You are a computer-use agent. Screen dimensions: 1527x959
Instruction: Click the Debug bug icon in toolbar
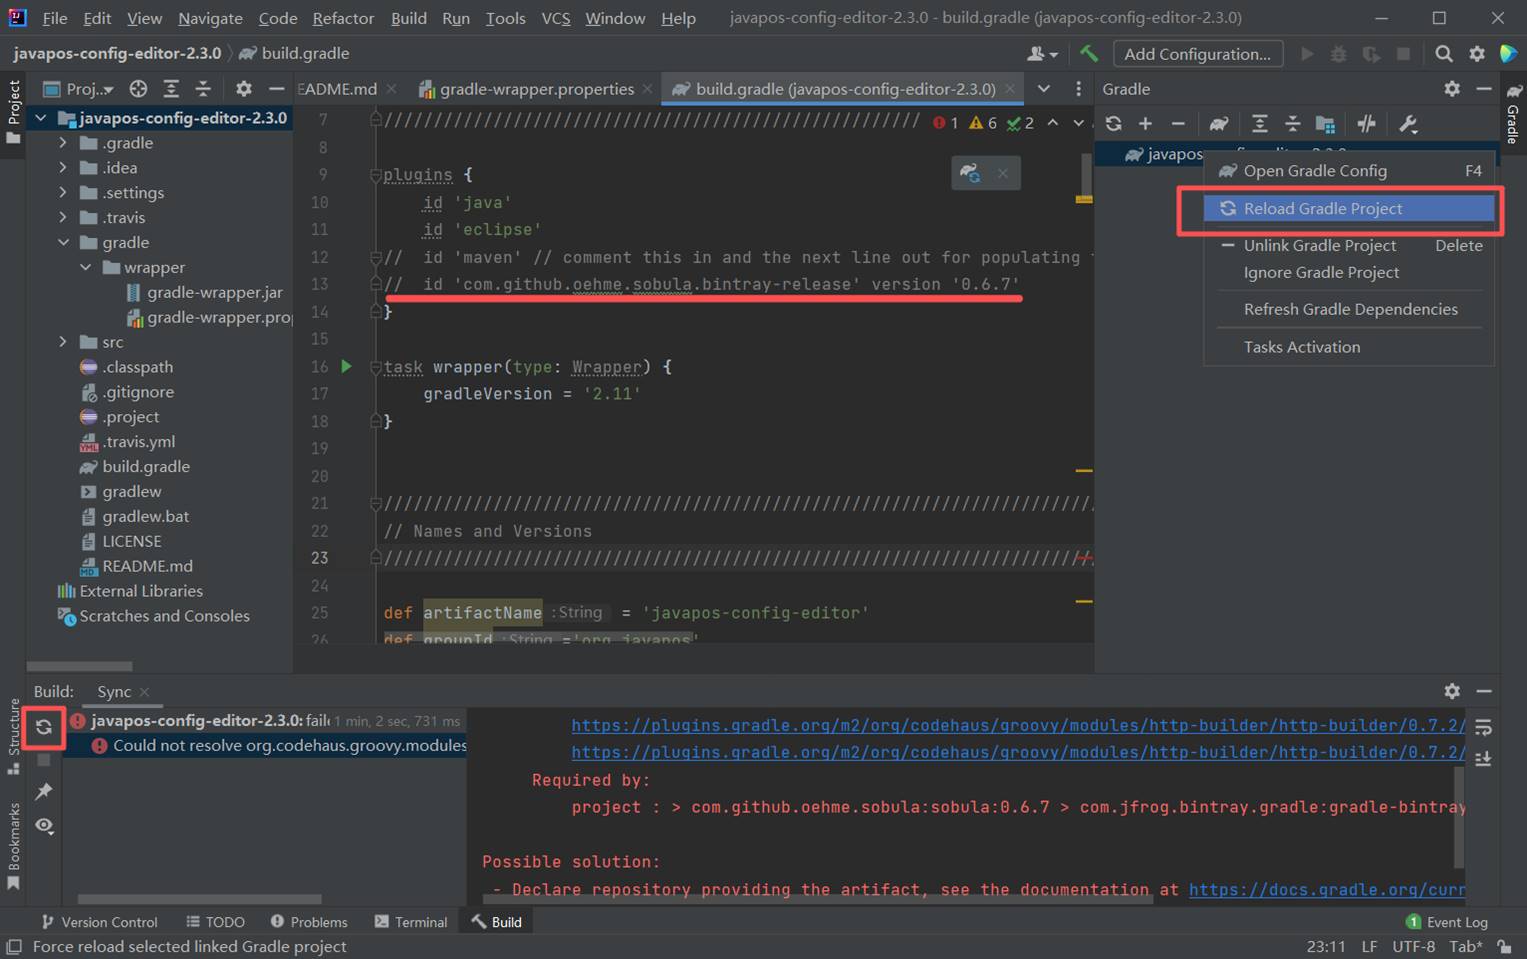pos(1339,53)
